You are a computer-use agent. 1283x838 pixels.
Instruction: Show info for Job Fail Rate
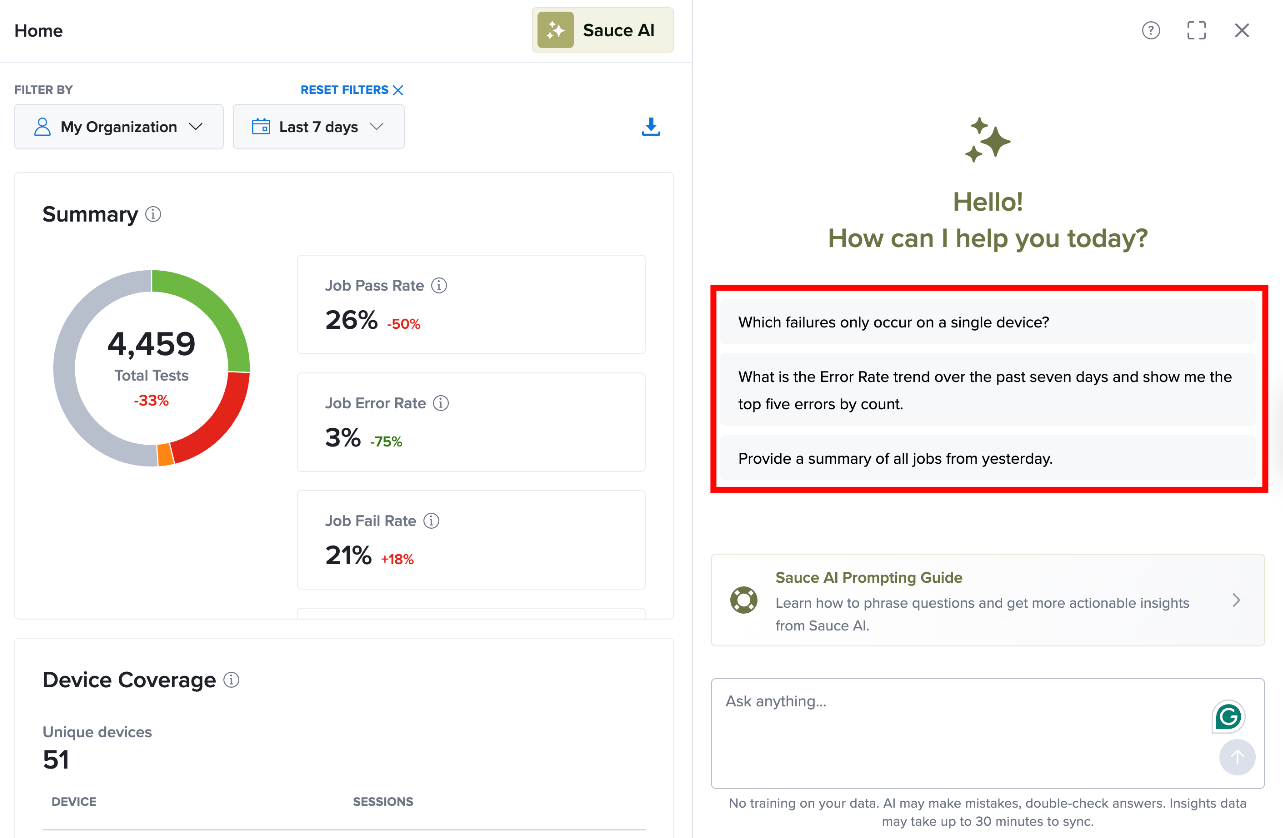[431, 521]
